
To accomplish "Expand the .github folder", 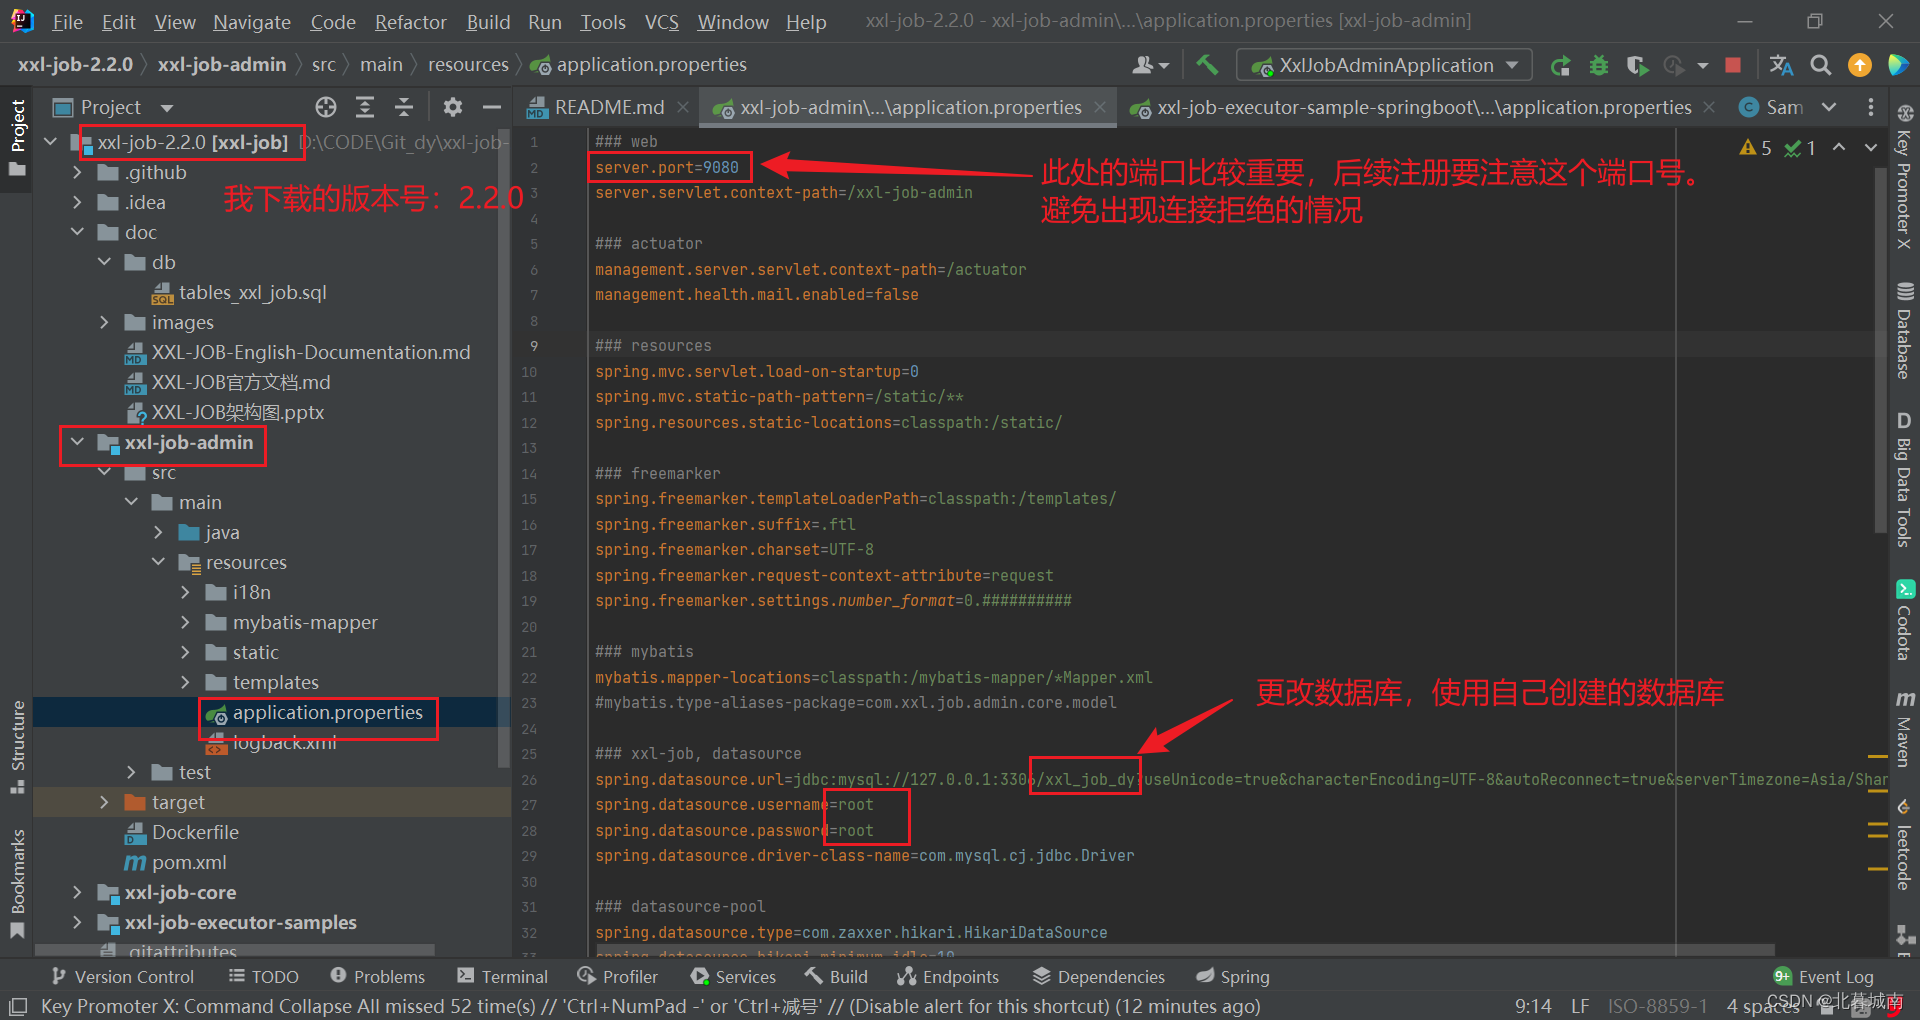I will coord(77,172).
